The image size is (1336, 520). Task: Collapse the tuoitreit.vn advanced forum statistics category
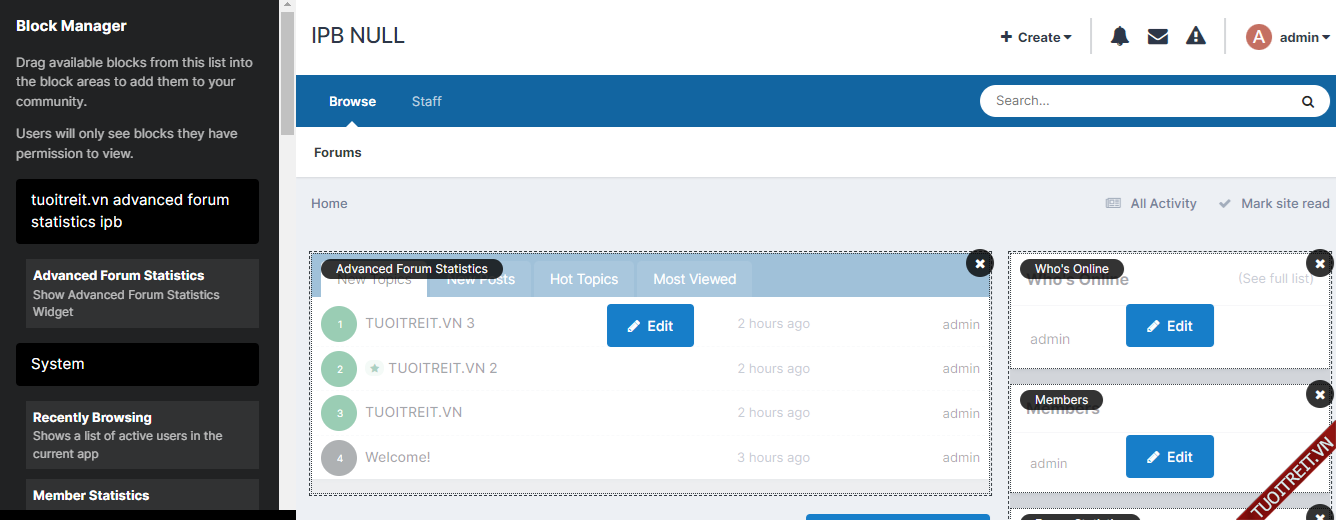pyautogui.click(x=137, y=211)
